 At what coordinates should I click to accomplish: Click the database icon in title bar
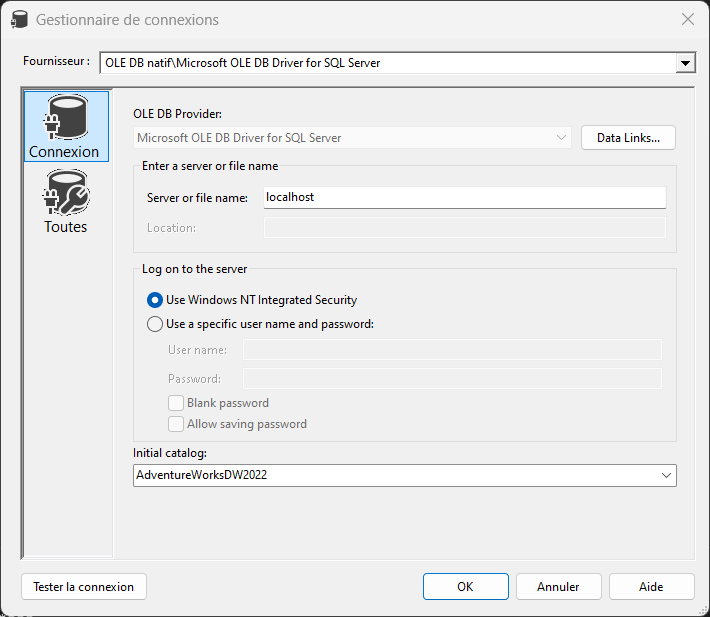click(19, 19)
